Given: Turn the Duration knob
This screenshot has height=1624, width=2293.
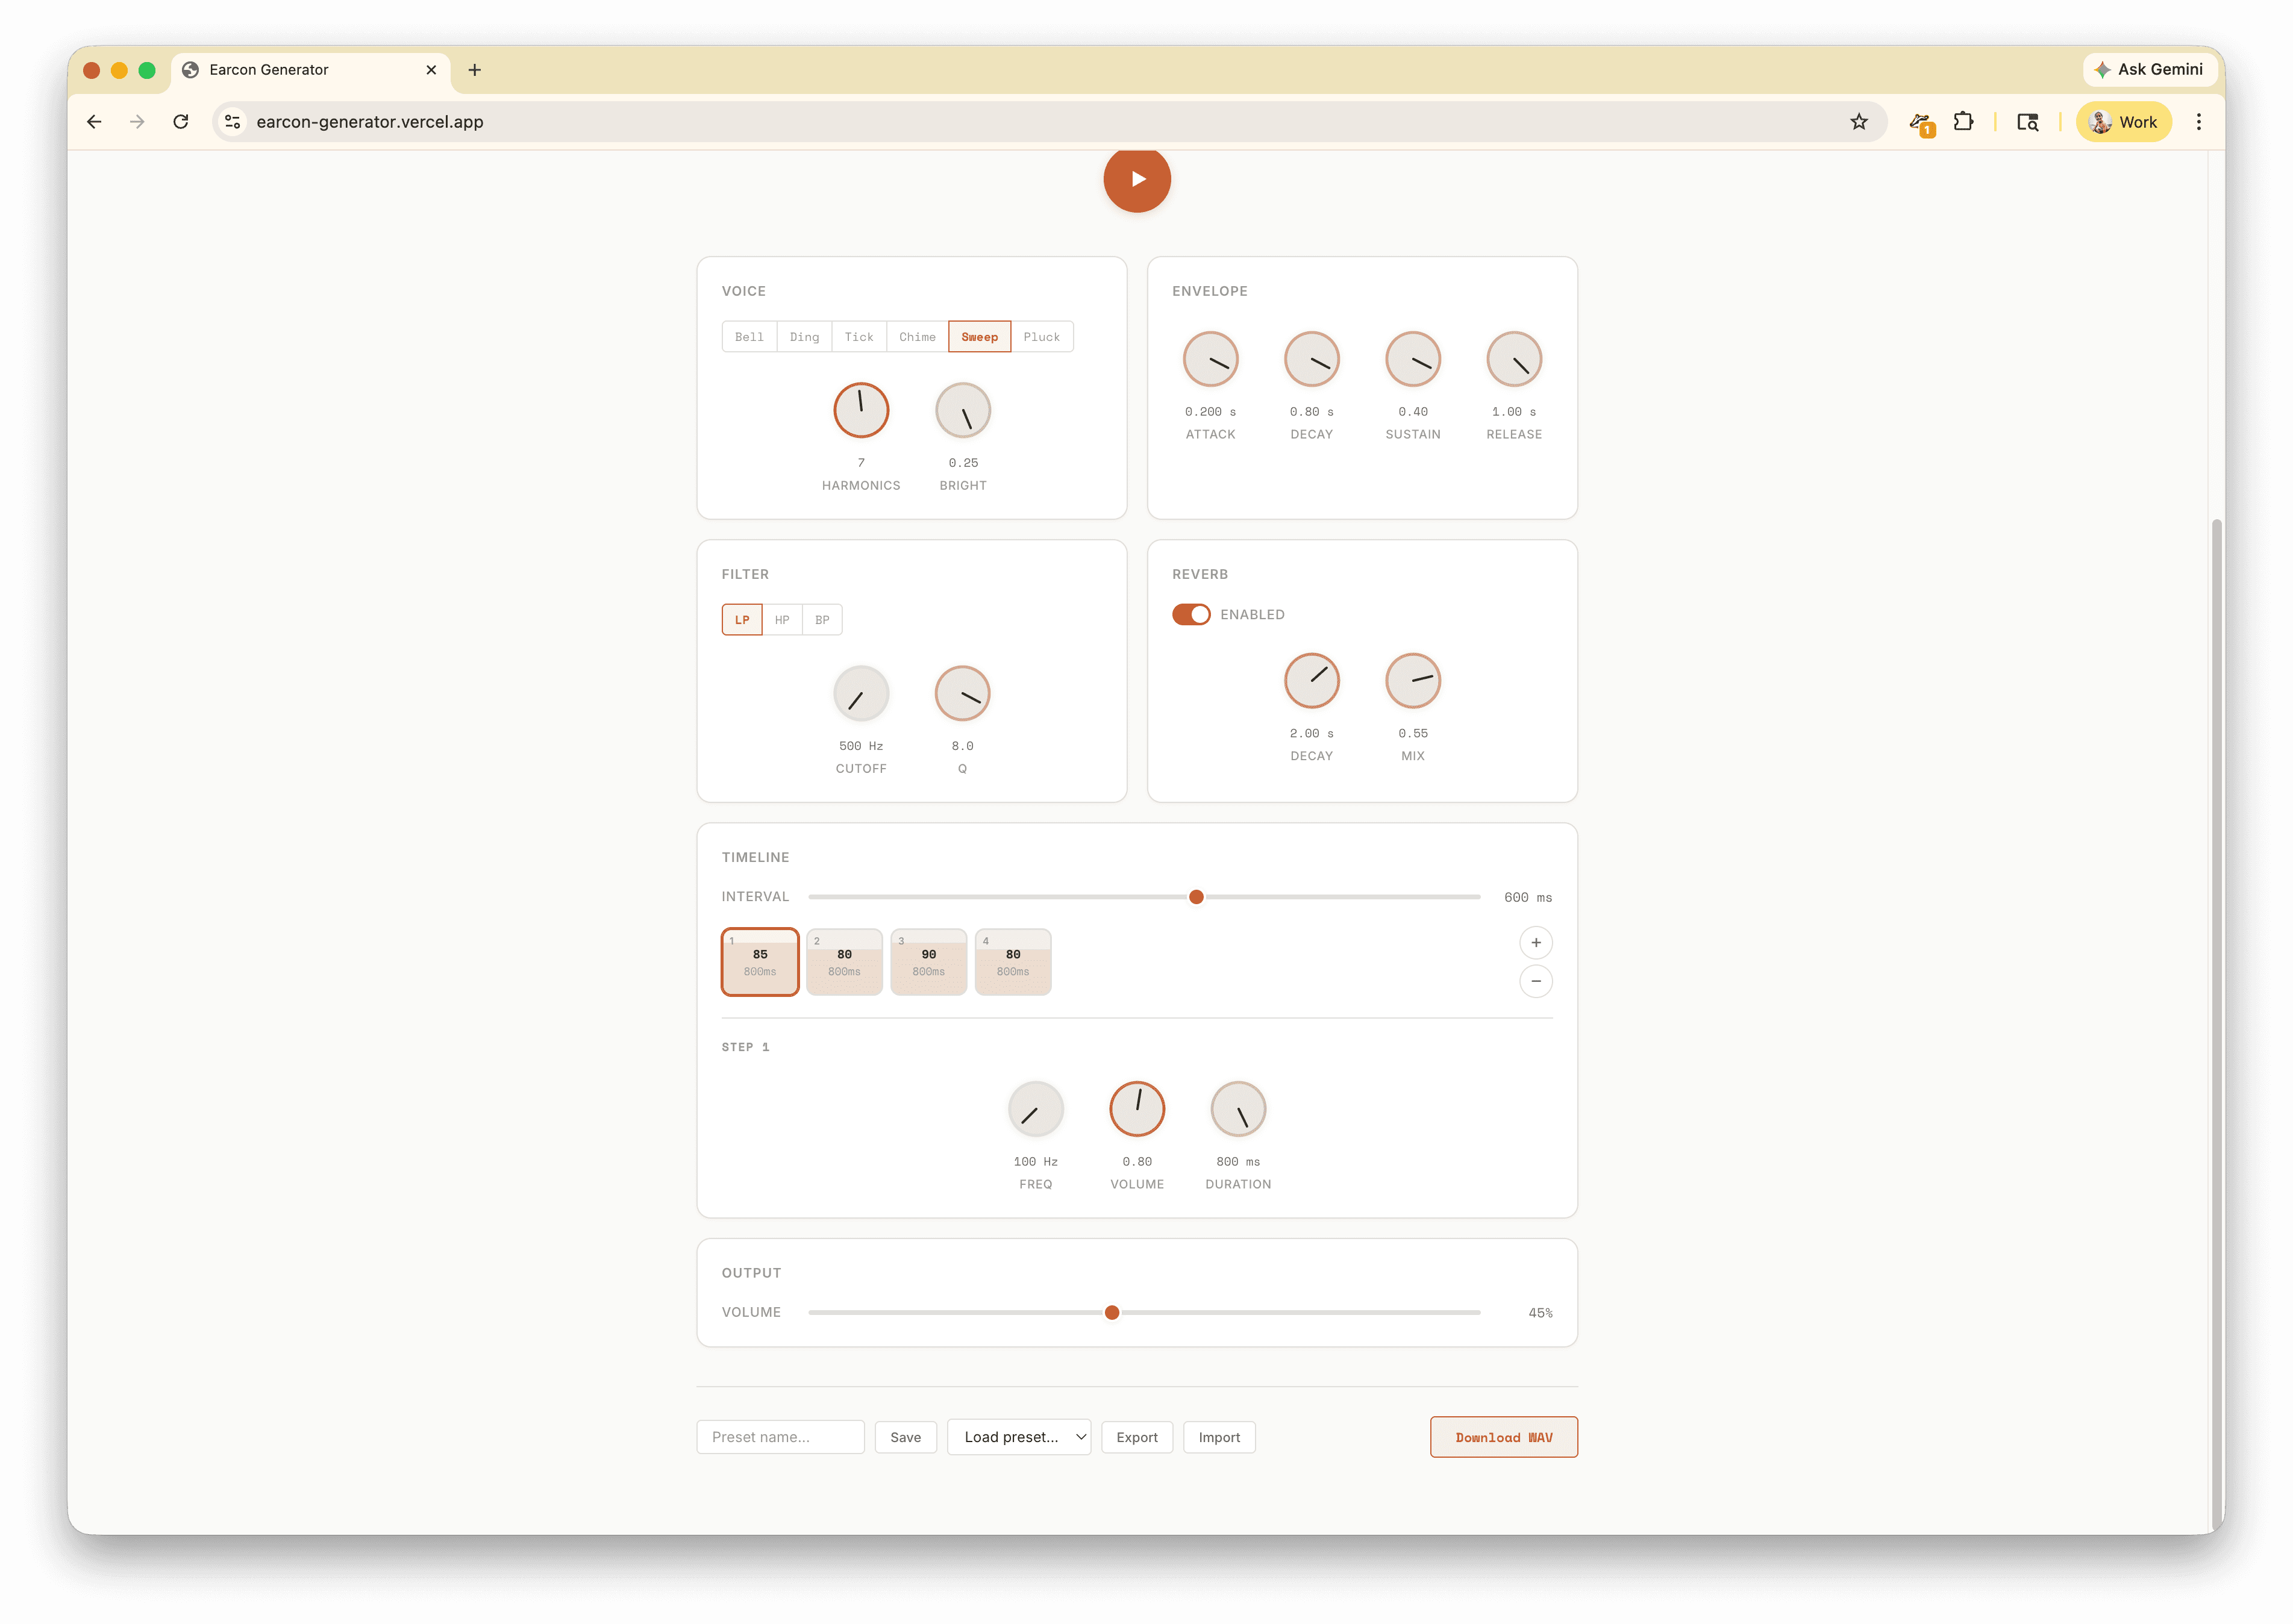Looking at the screenshot, I should click(x=1237, y=1108).
